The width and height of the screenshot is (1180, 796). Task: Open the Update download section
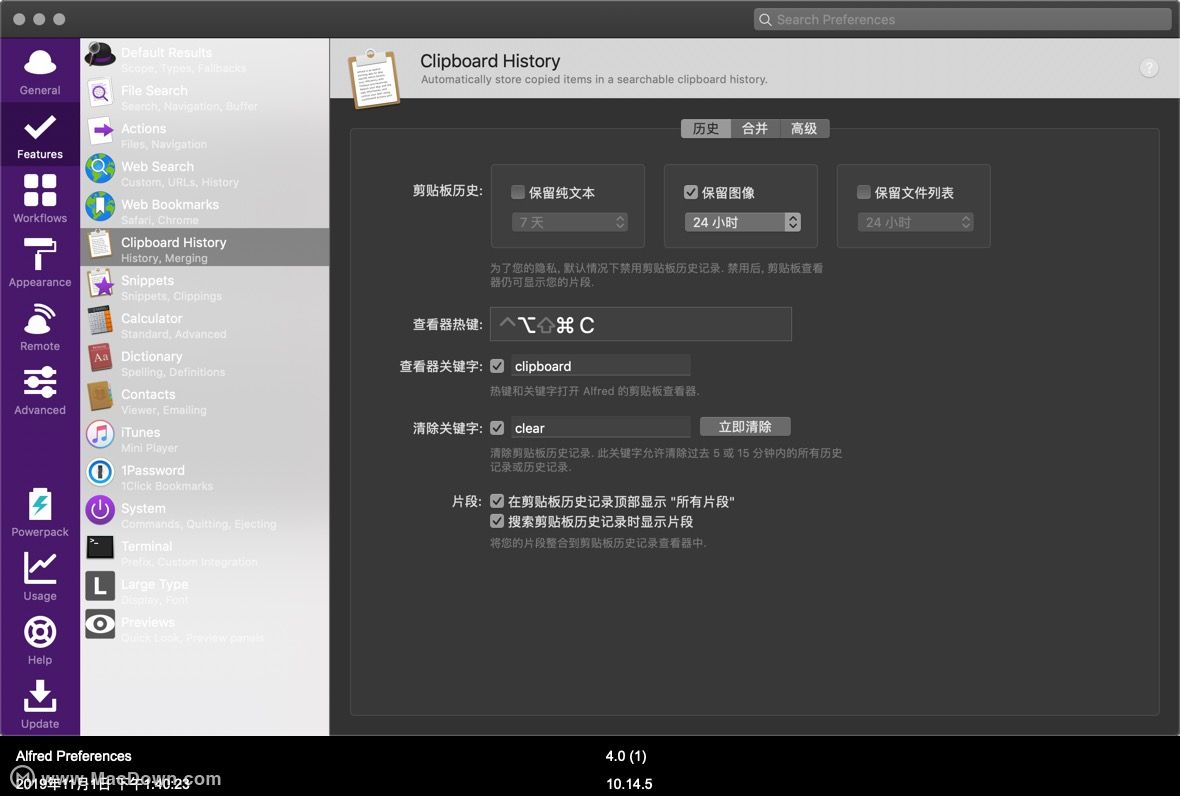(x=40, y=705)
